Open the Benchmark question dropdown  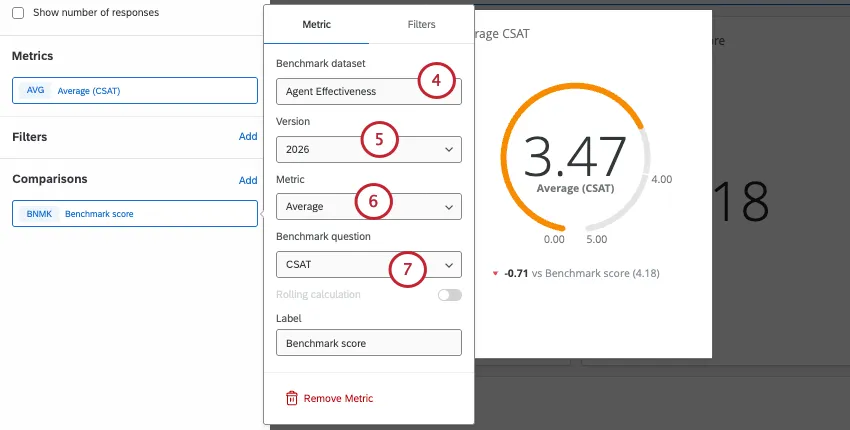click(369, 265)
